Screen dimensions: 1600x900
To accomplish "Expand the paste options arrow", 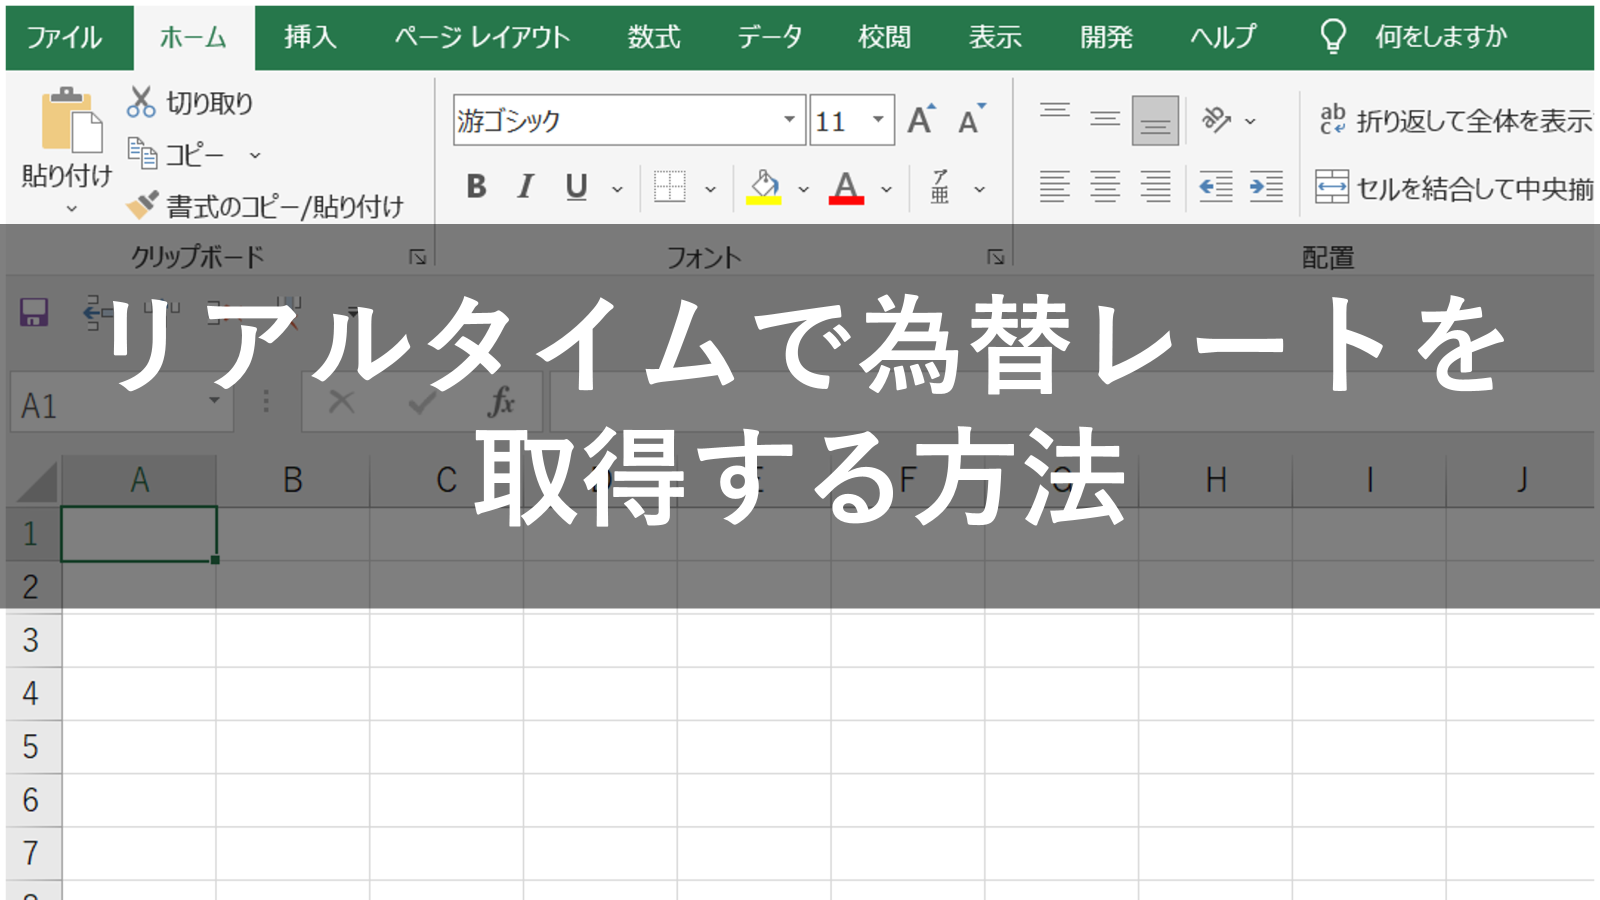I will pos(71,209).
